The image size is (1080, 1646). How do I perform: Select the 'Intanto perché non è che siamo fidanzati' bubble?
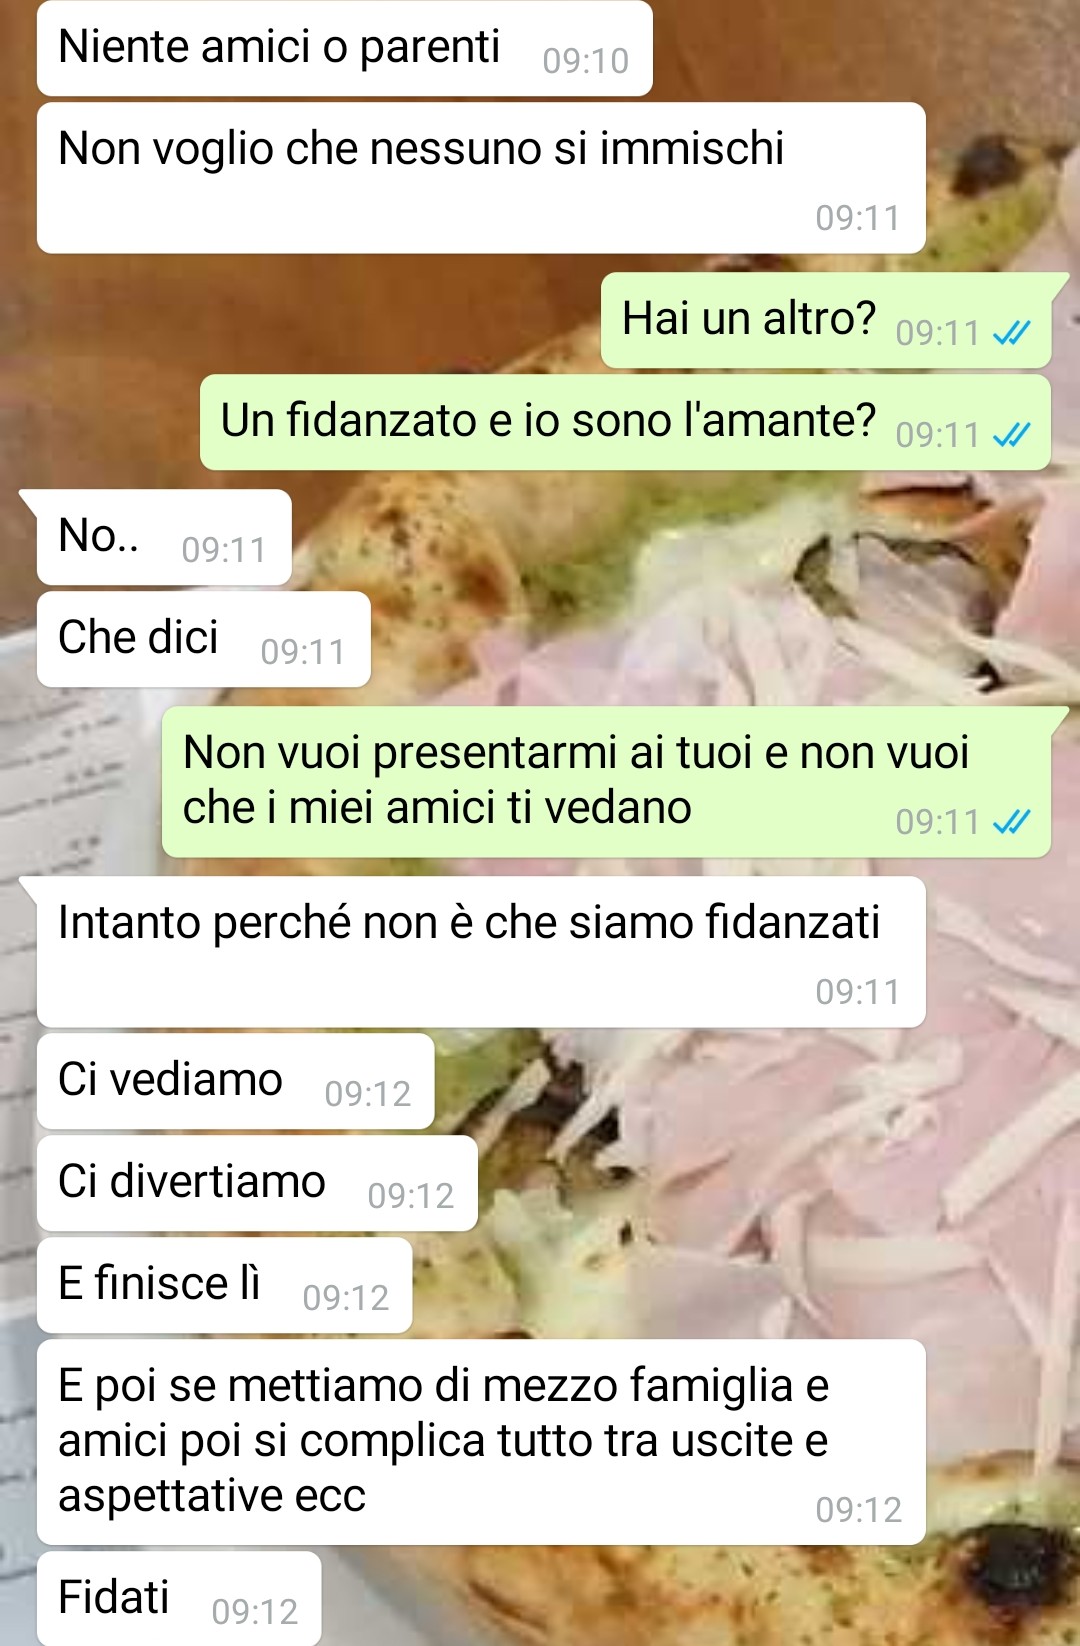[481, 952]
